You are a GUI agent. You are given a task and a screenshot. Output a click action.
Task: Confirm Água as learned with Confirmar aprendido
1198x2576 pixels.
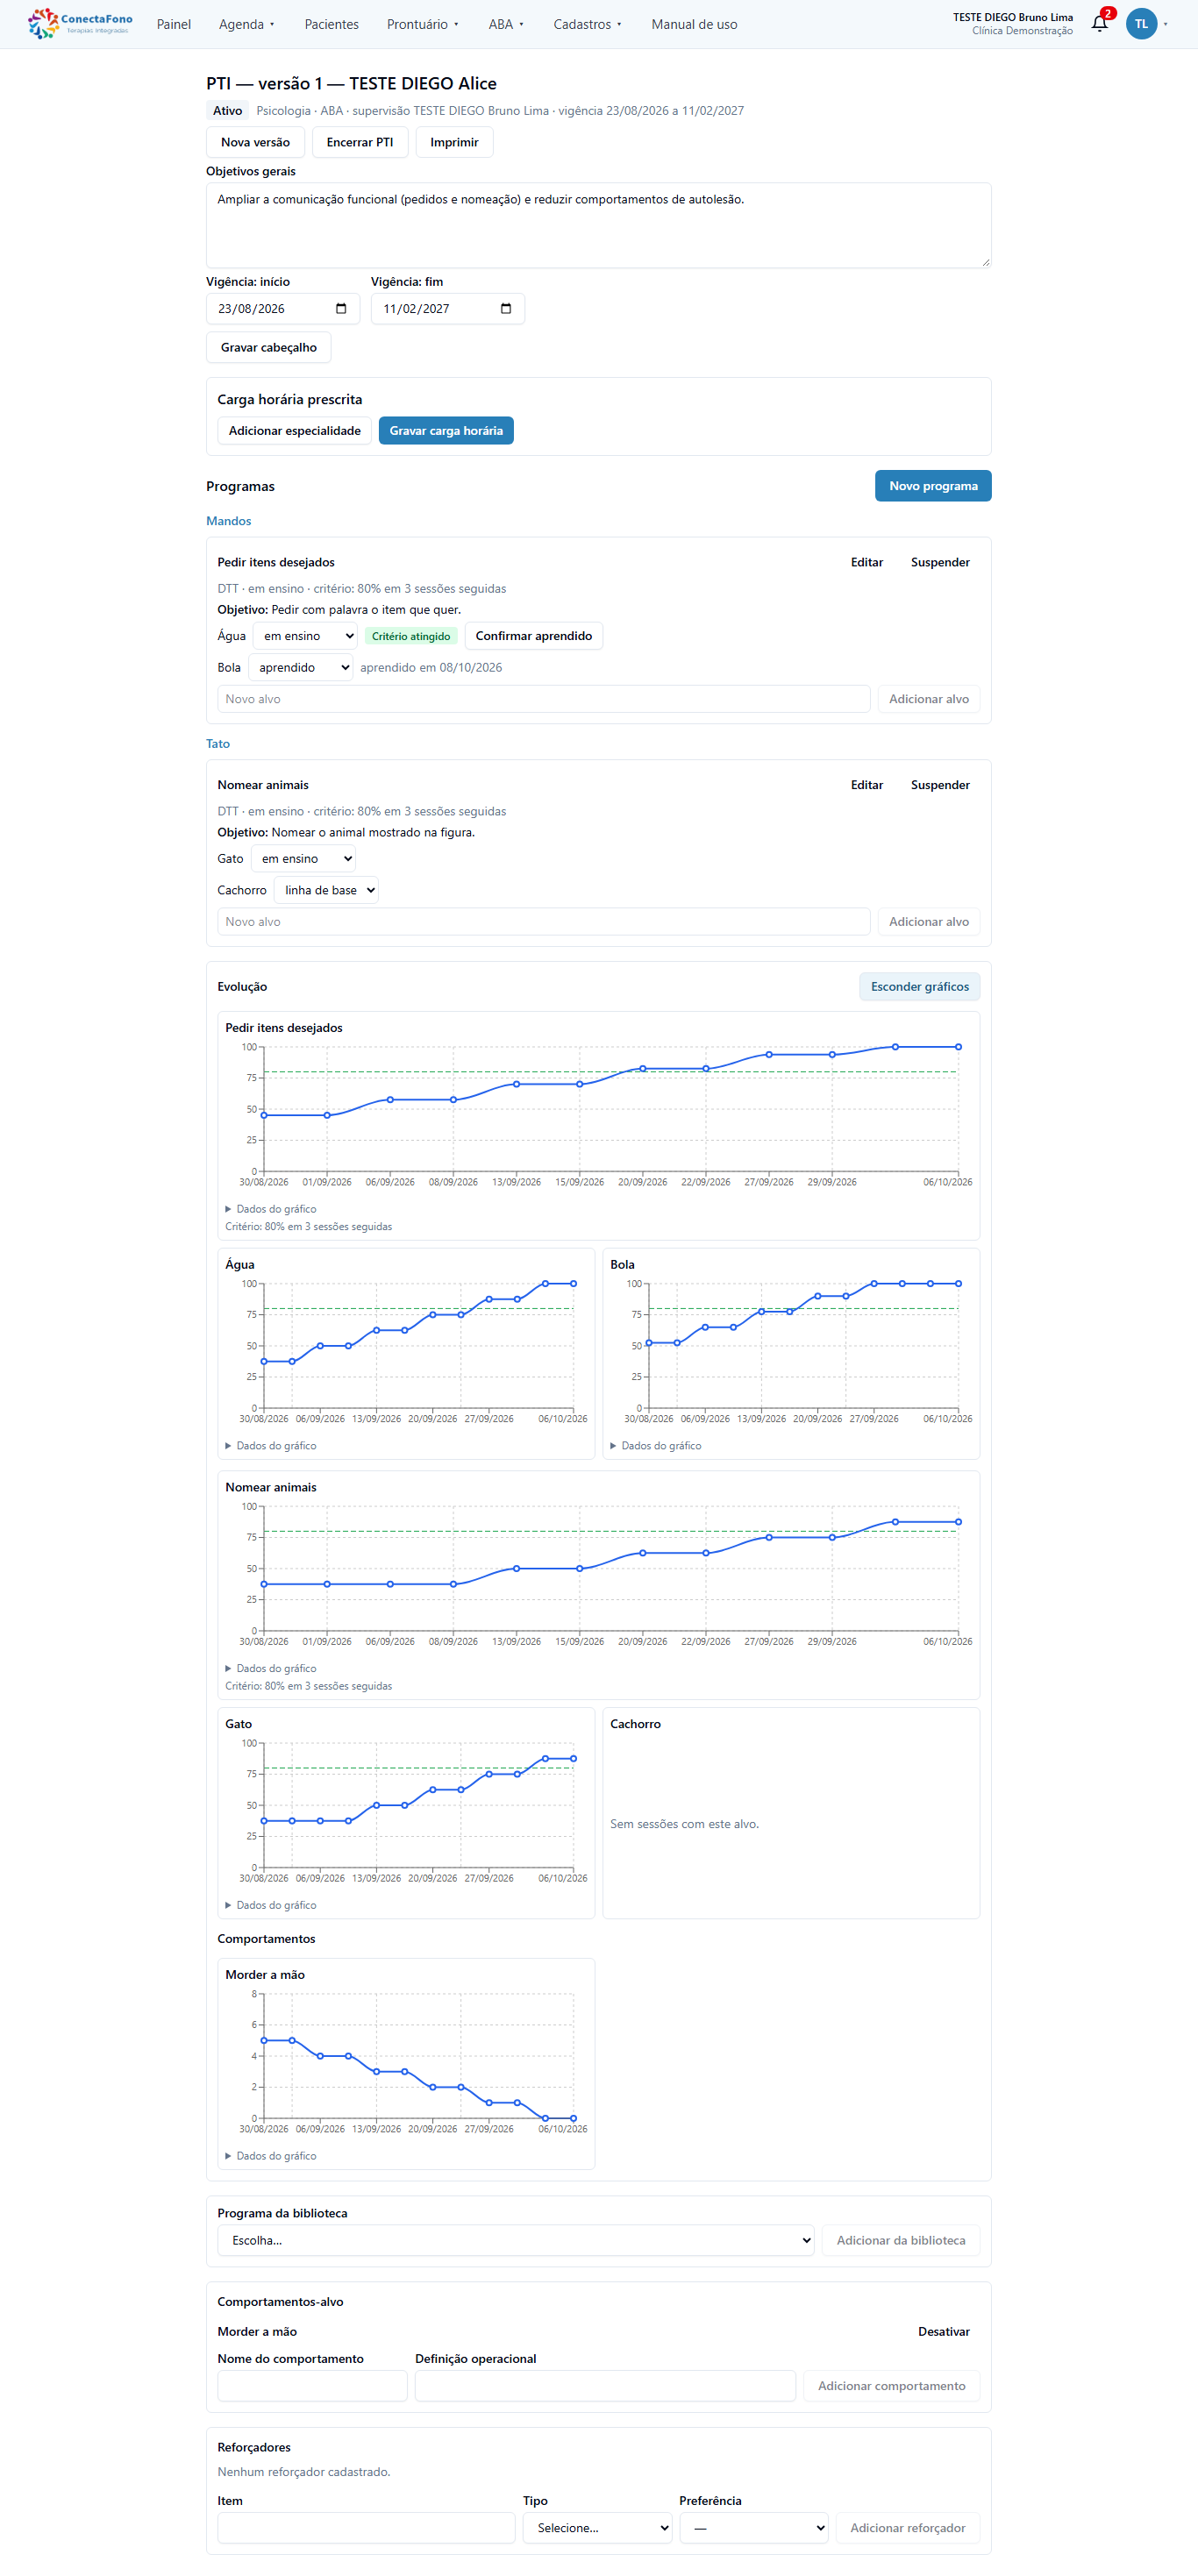(x=534, y=636)
